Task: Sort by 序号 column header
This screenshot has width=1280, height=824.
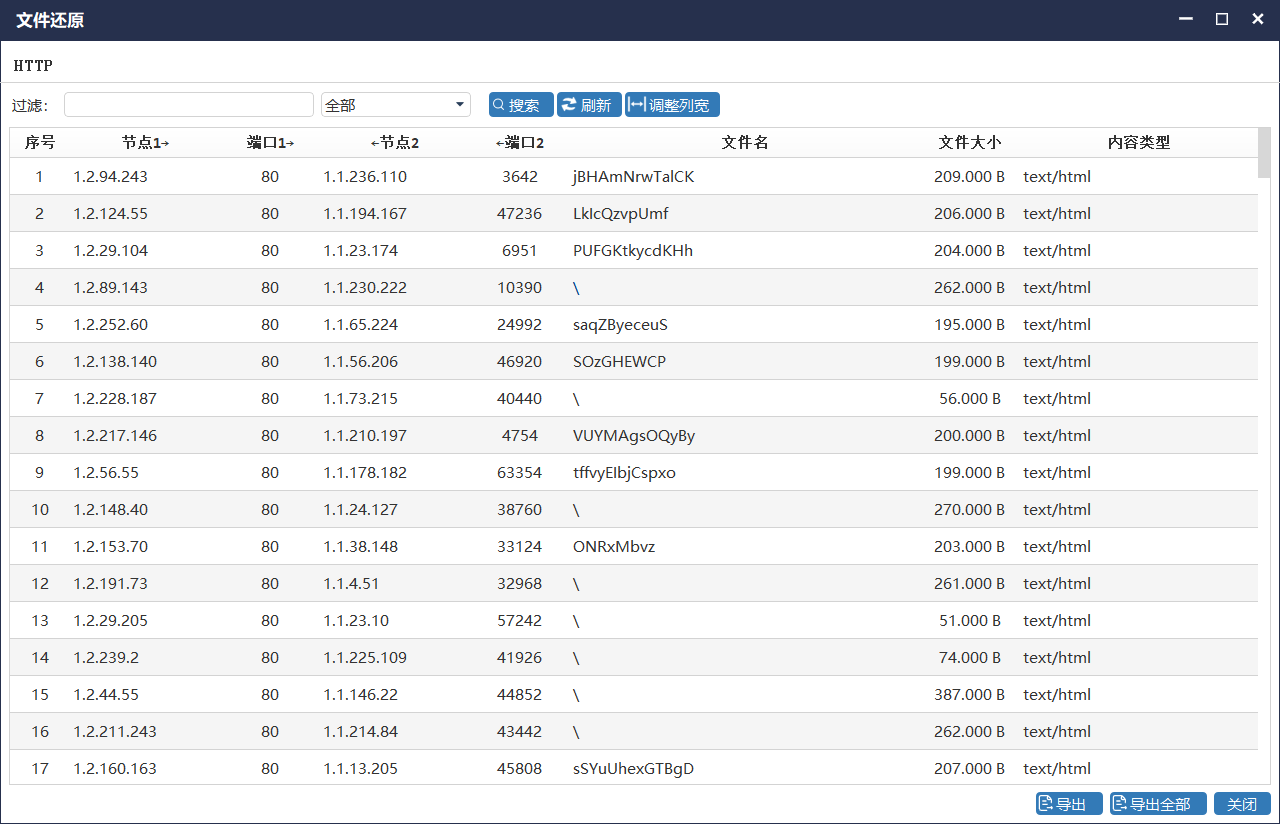Action: [40, 143]
